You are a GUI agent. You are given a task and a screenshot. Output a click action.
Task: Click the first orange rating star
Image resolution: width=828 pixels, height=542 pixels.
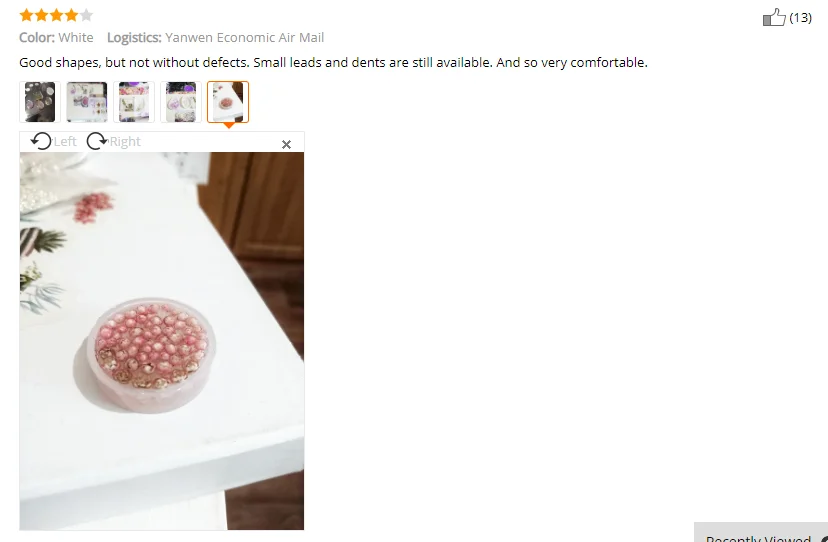(26, 15)
